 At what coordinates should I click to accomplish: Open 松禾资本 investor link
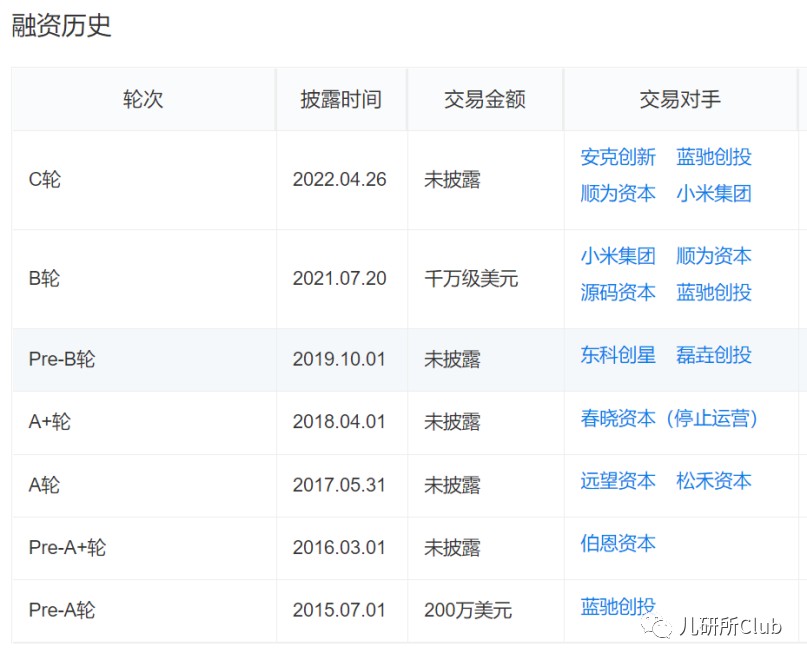(714, 481)
